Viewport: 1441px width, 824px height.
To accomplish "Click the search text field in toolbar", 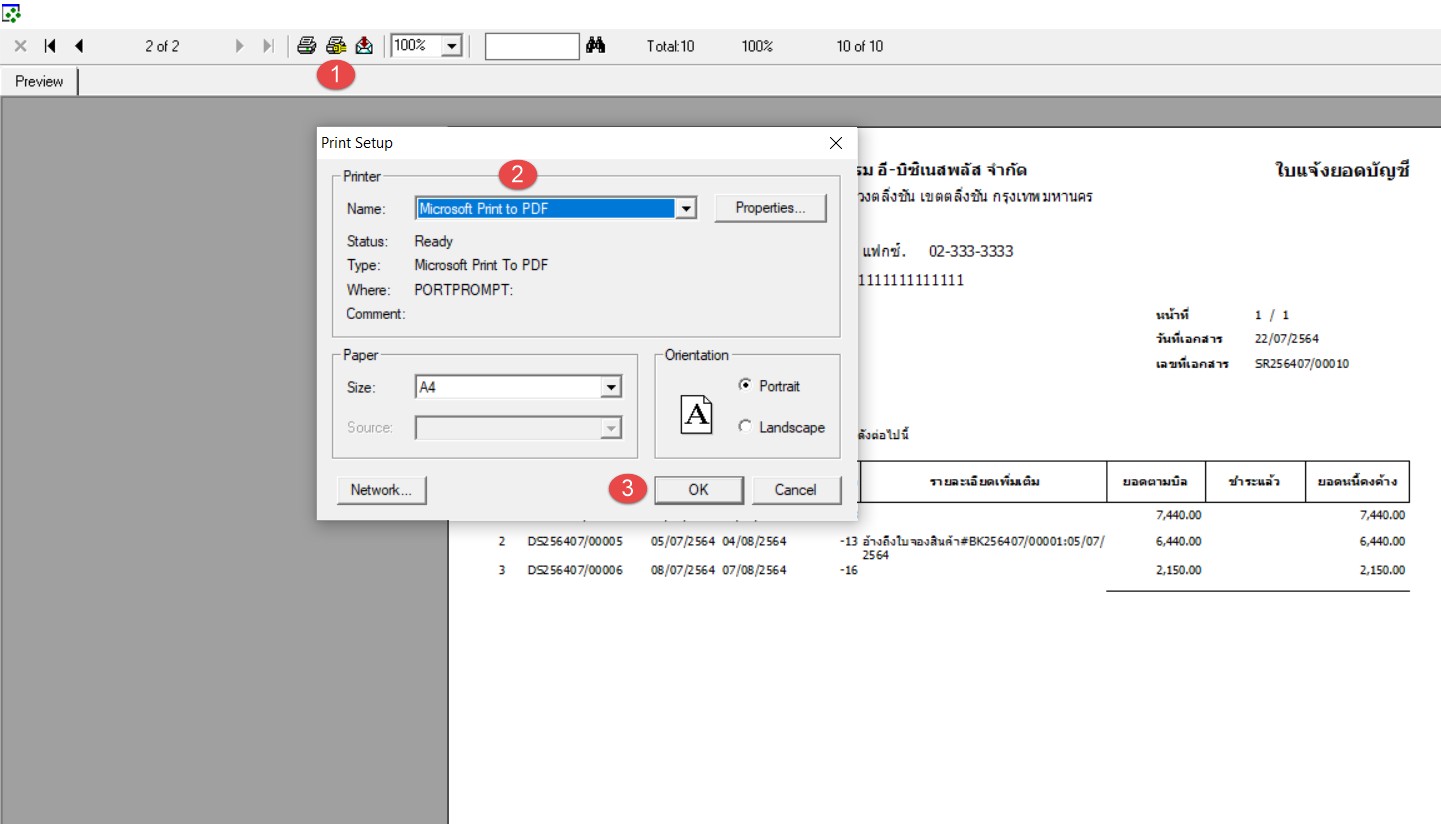I will 532,46.
